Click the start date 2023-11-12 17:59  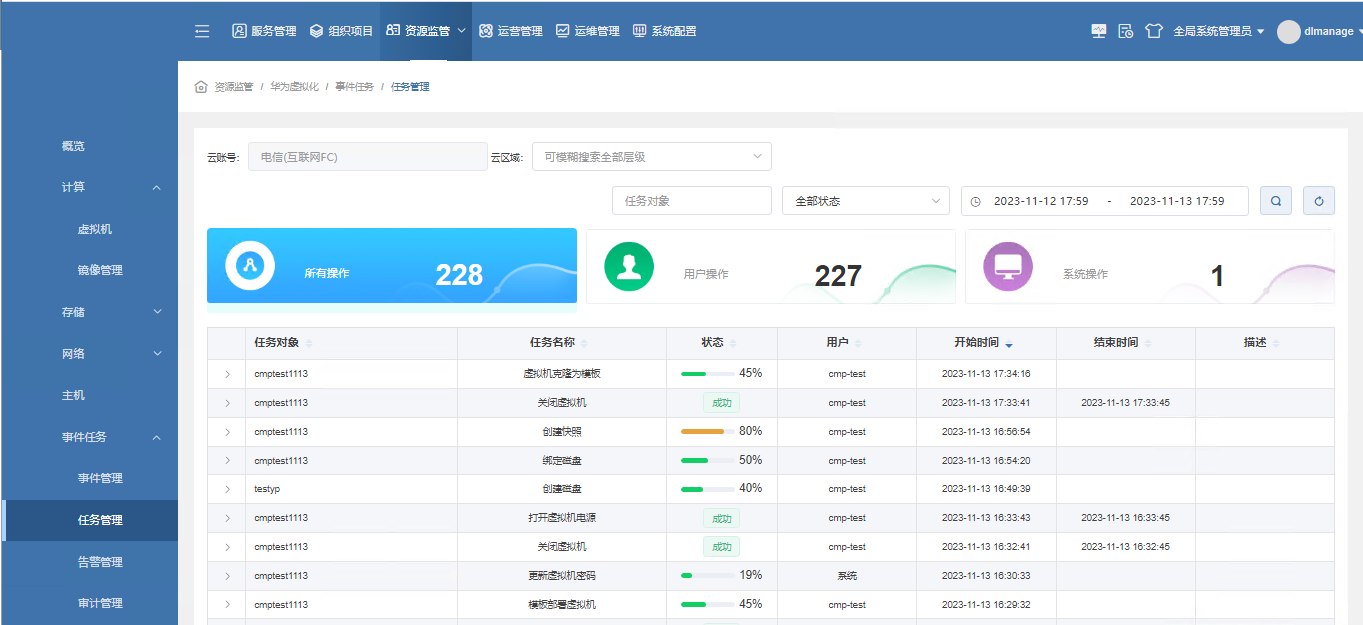(1041, 201)
